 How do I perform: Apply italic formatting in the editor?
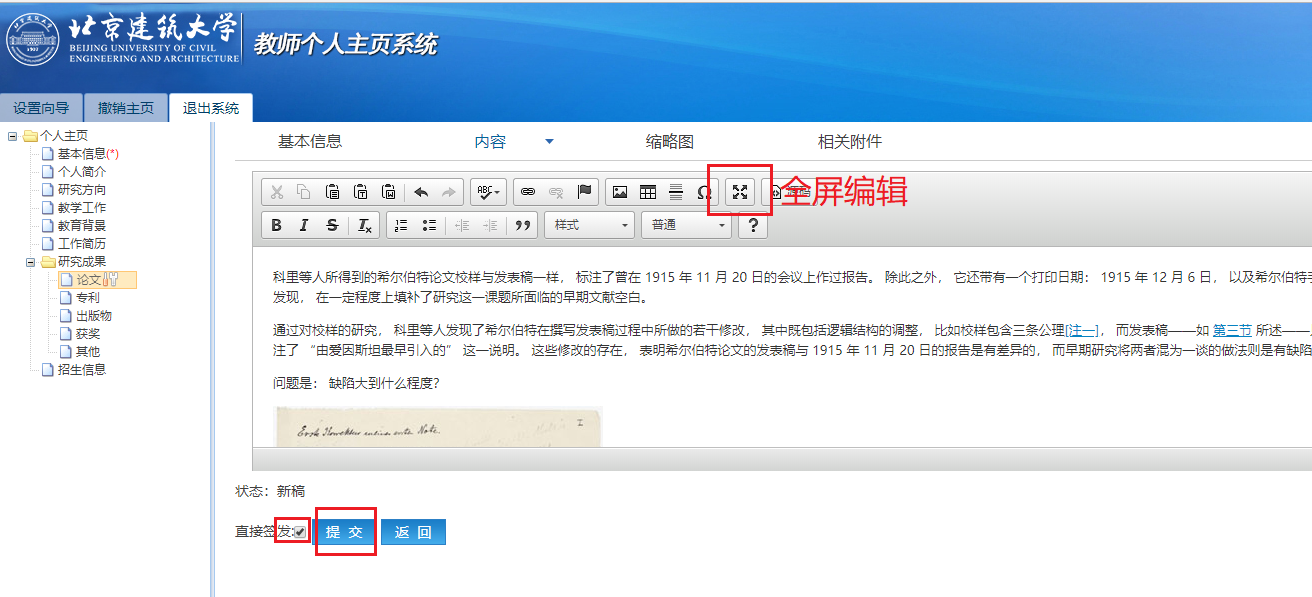[x=304, y=225]
